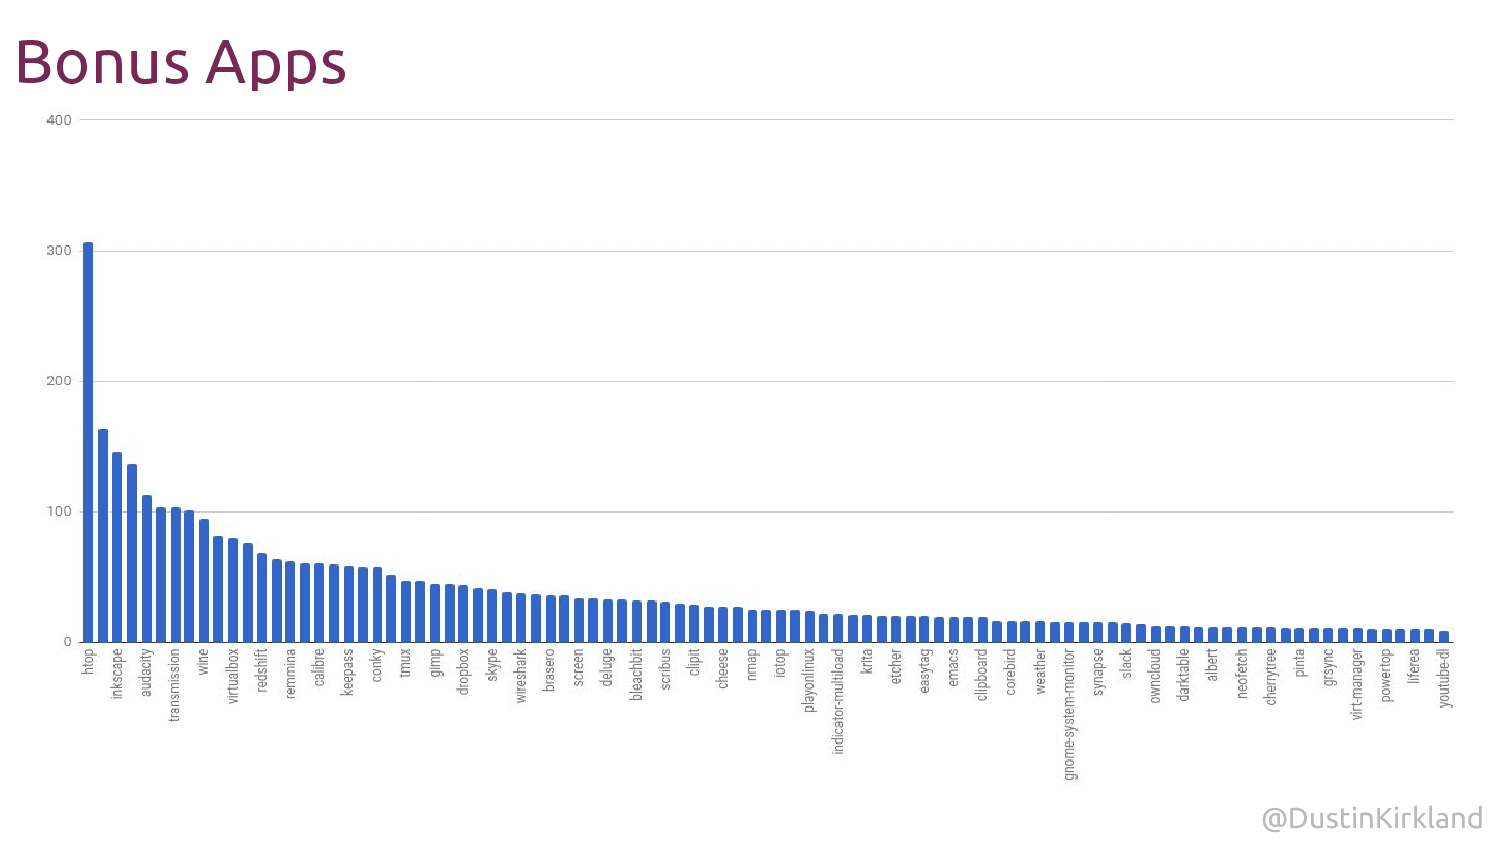
Task: Select the virt-manager axis label
Action: click(1357, 684)
